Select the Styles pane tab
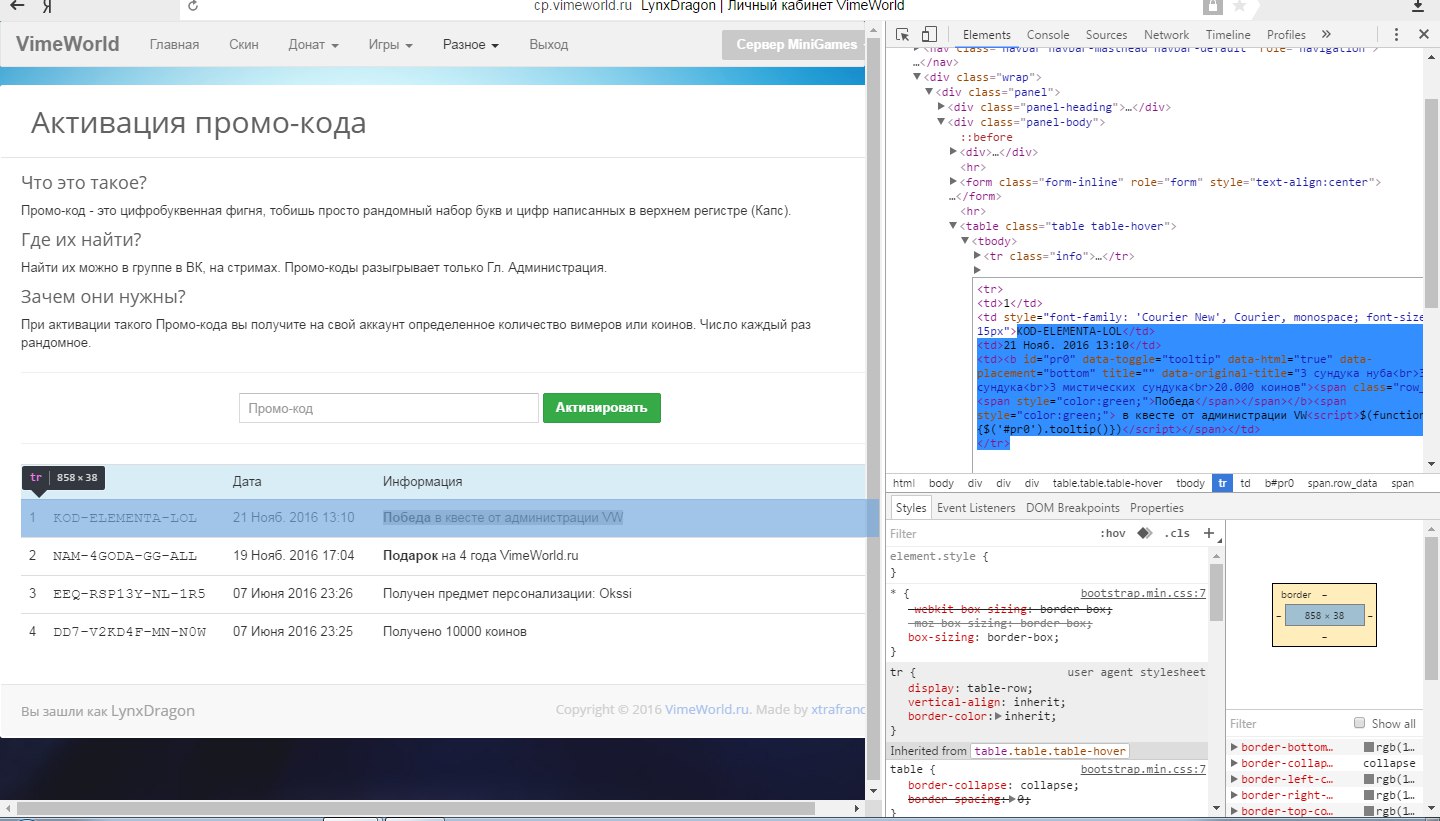1440x821 pixels. click(911, 508)
